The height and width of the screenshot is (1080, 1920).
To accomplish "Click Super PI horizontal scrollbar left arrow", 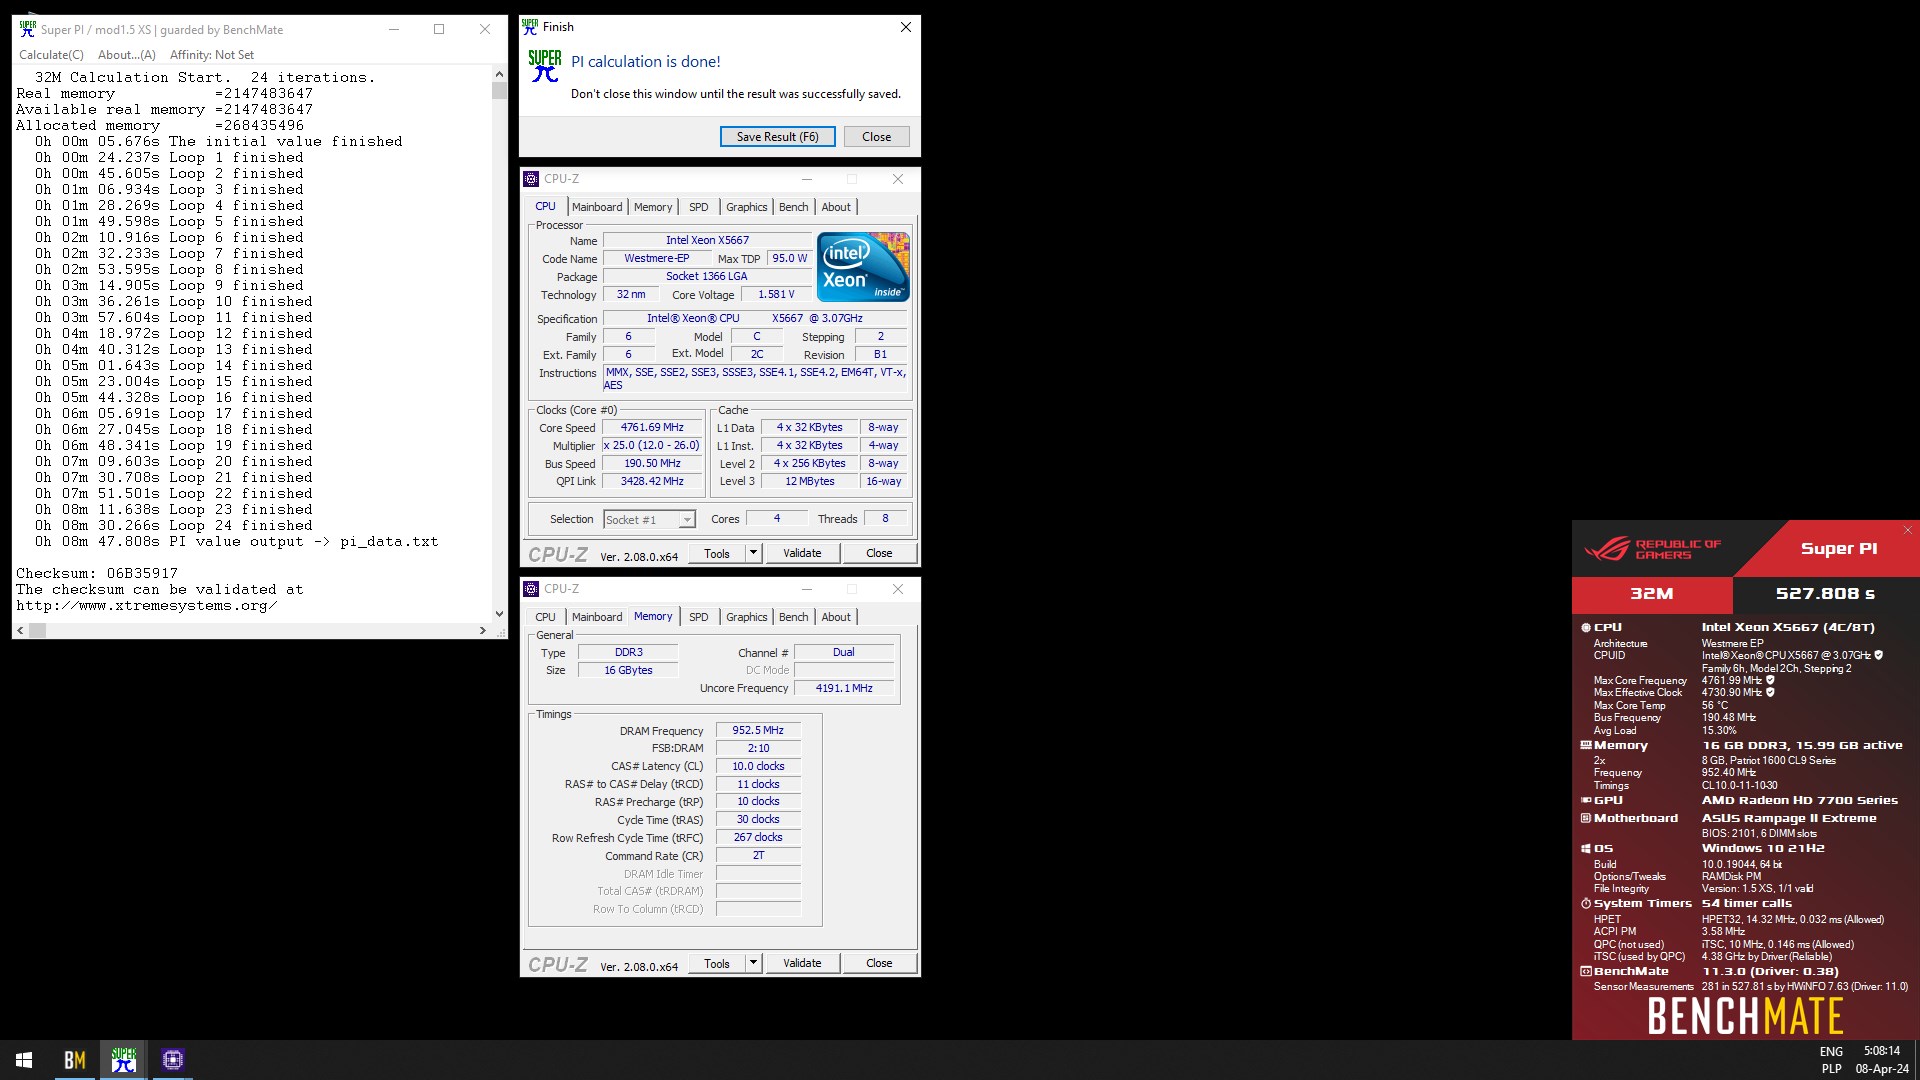I will [21, 631].
